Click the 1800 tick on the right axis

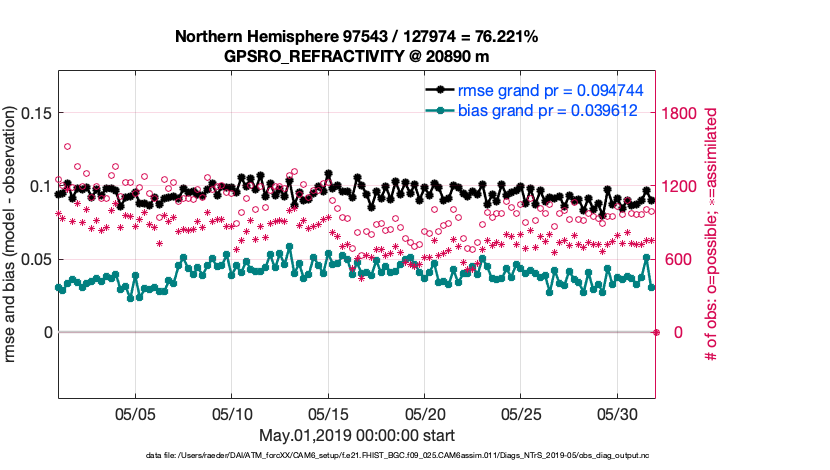tap(683, 113)
